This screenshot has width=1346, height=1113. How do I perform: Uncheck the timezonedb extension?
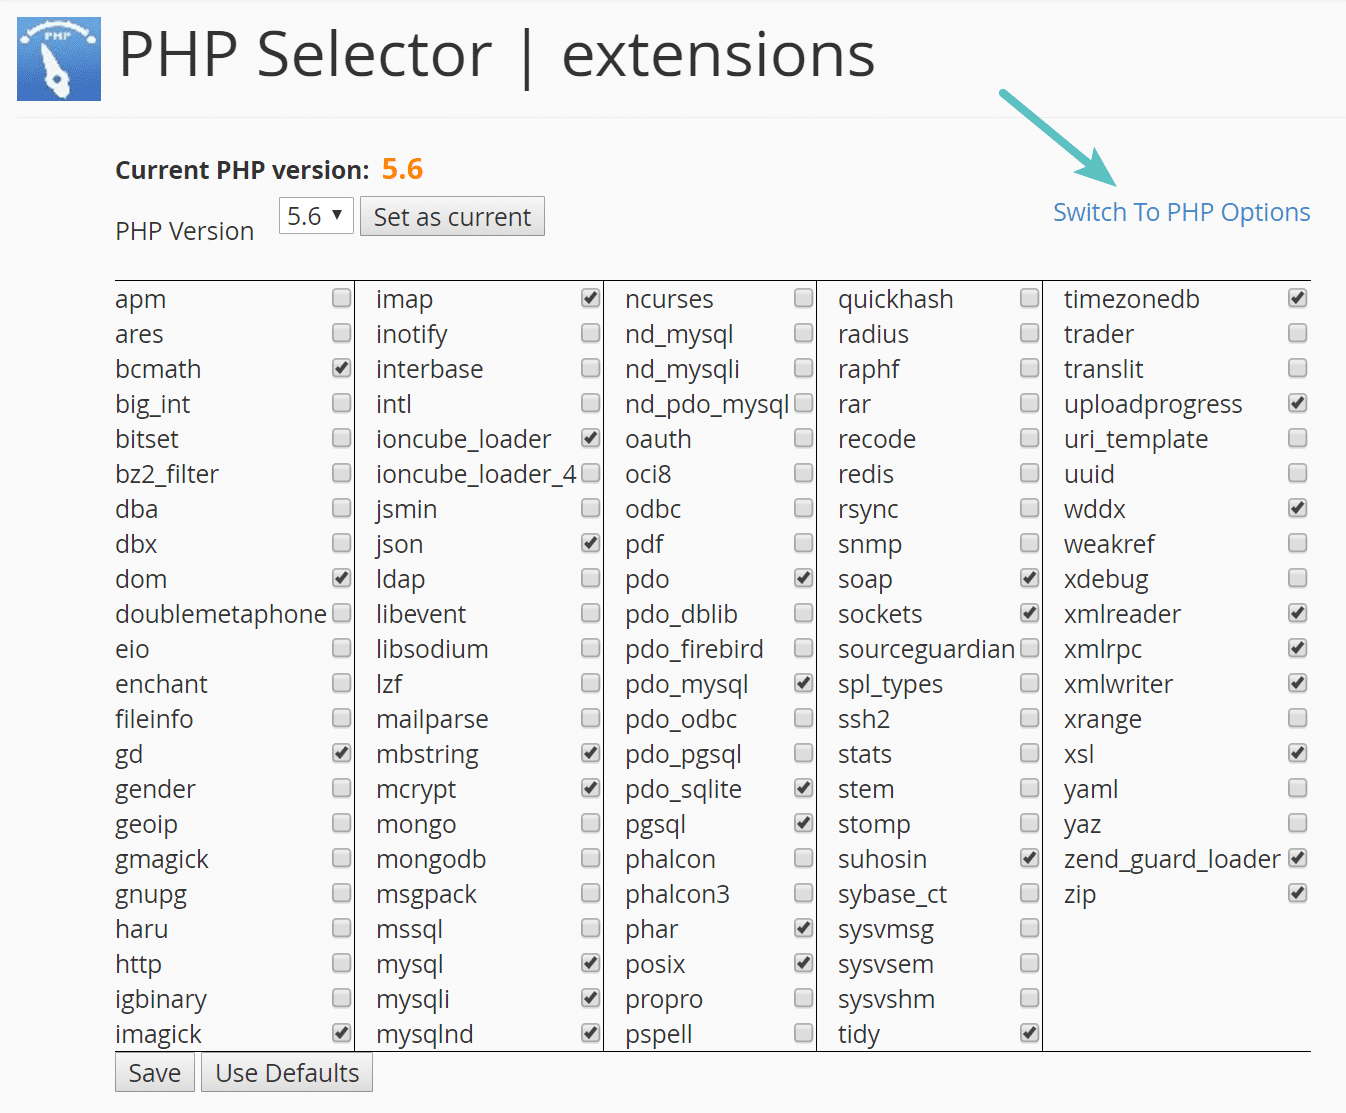click(x=1298, y=298)
